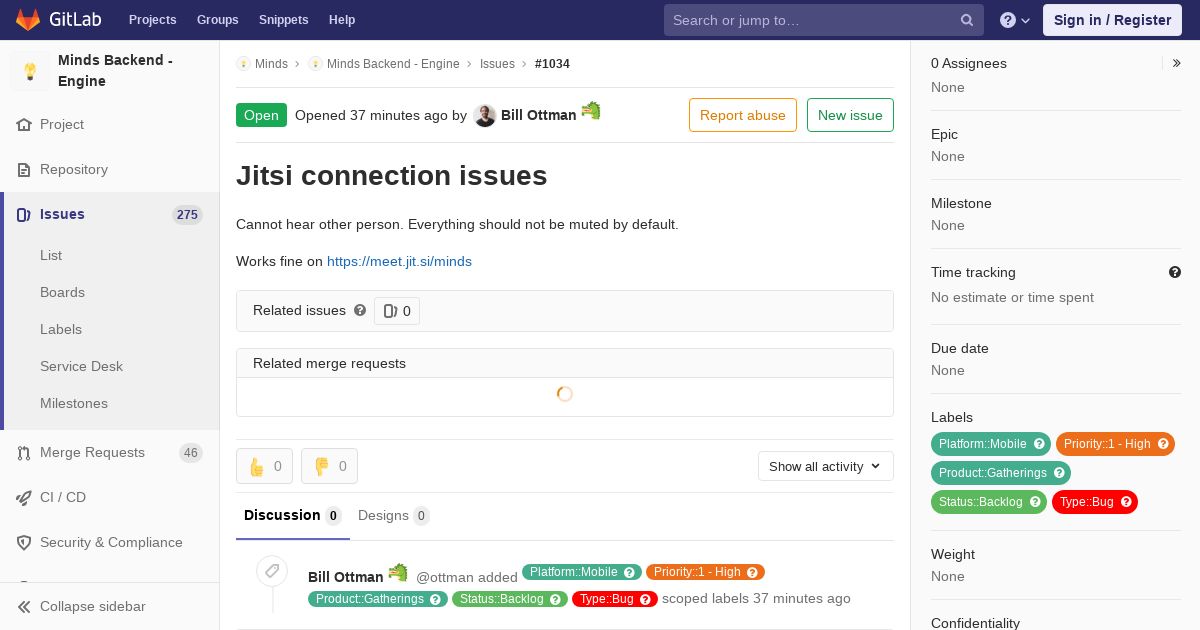Click the Merge Requests icon in sidebar
Screen dimensions: 1200x630
point(24,453)
